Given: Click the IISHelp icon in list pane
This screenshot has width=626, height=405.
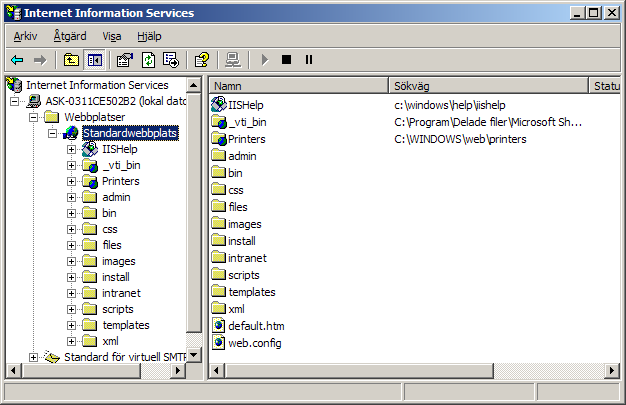Looking at the screenshot, I should coord(219,105).
